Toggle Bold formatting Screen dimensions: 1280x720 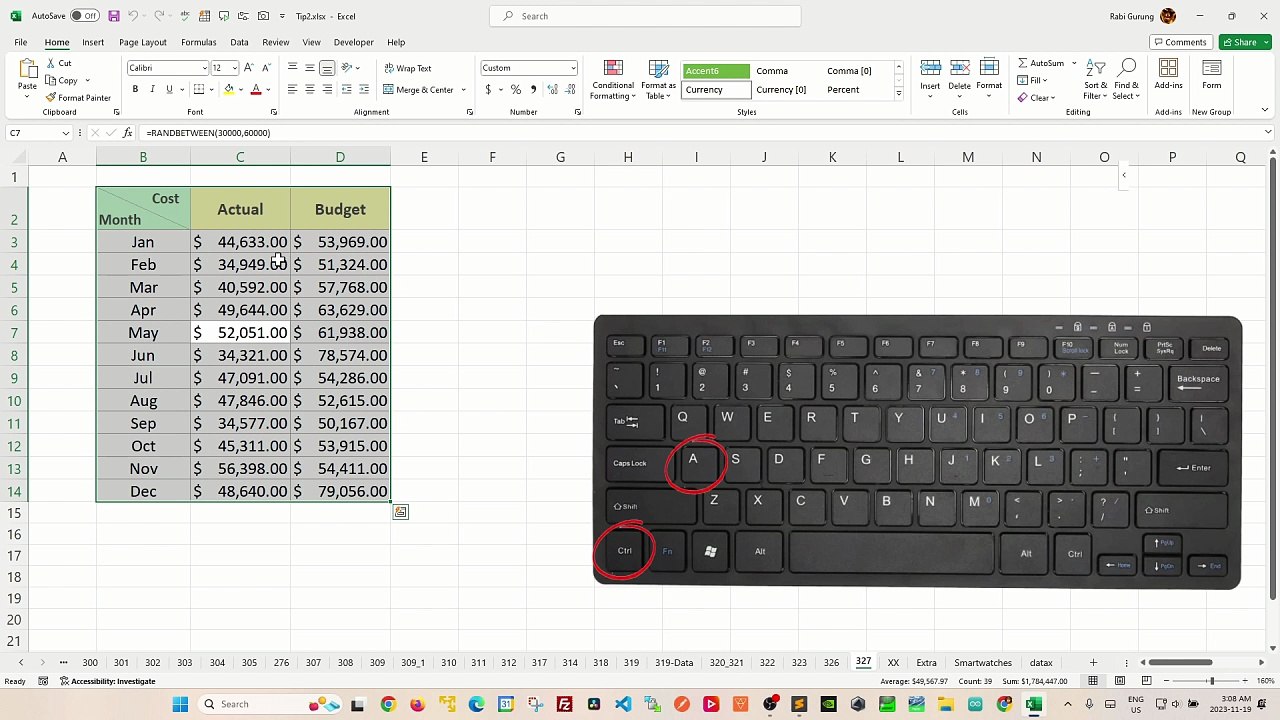click(135, 90)
